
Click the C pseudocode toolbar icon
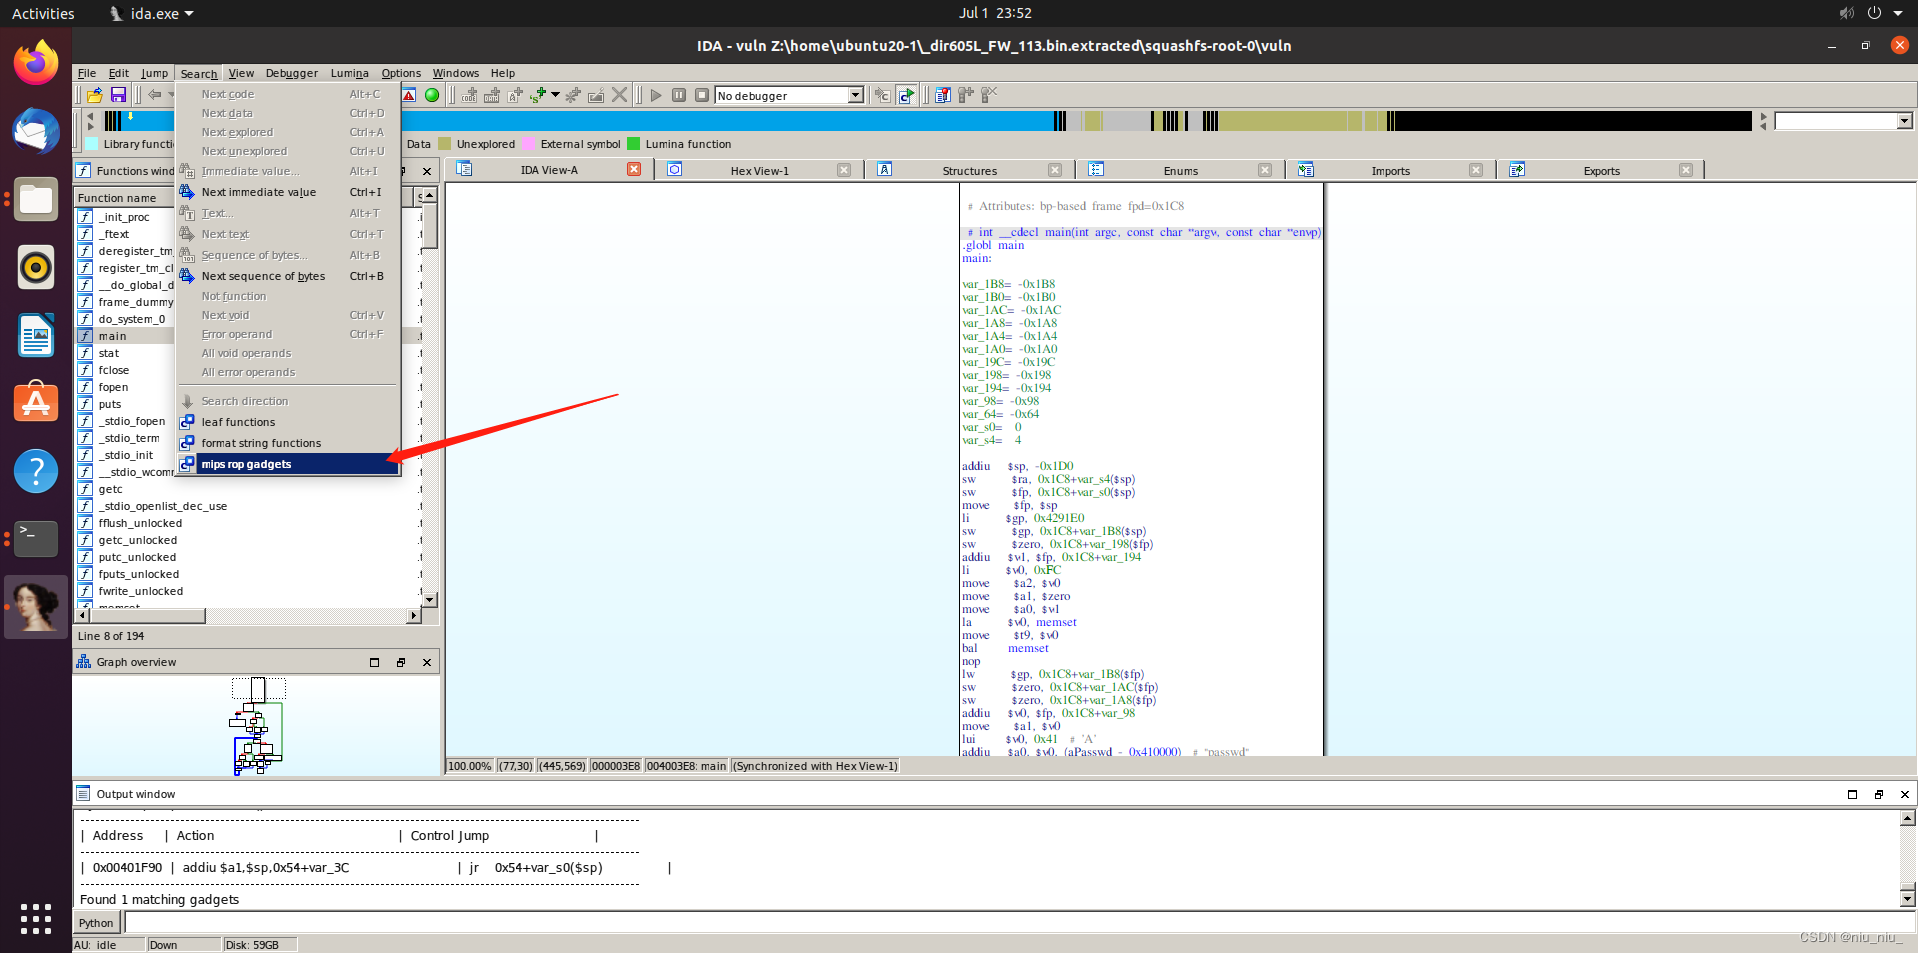click(x=882, y=95)
